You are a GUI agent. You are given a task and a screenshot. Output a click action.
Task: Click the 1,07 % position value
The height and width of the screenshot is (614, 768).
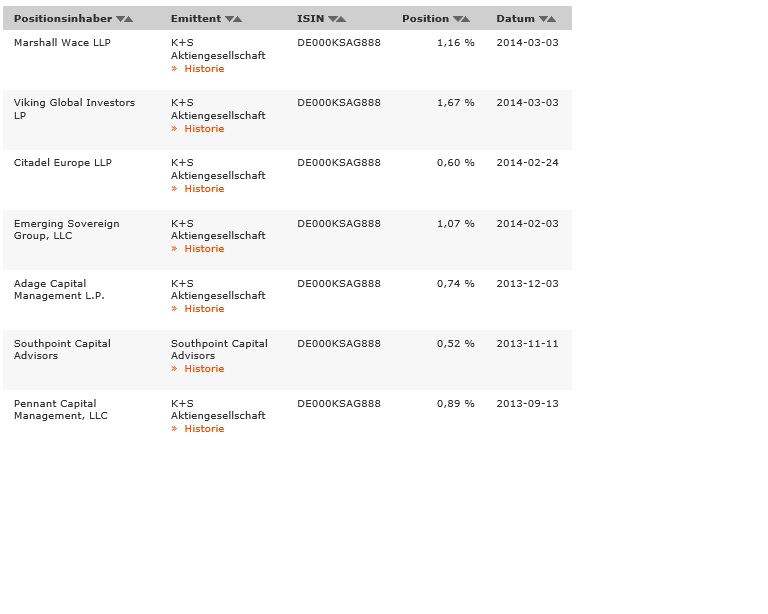(x=456, y=224)
